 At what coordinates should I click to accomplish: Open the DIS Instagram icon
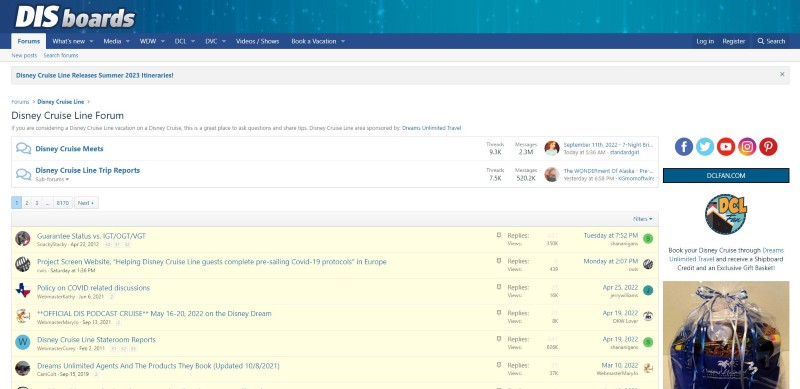747,147
